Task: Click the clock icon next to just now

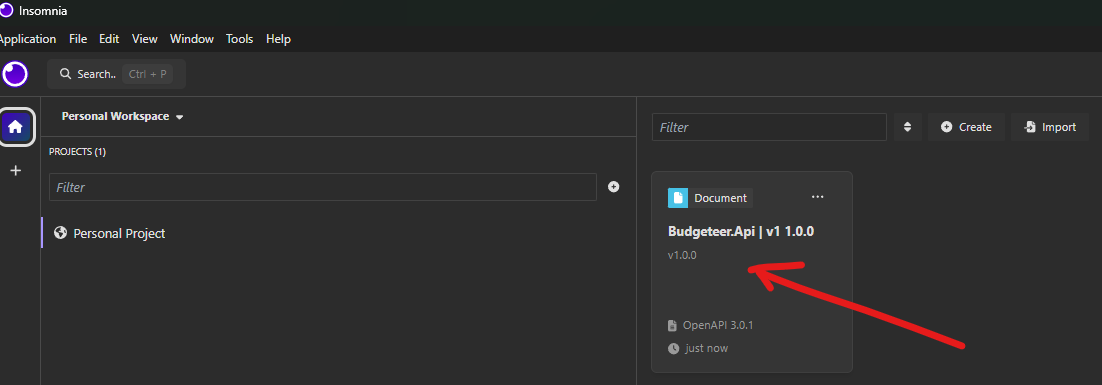Action: pos(673,348)
